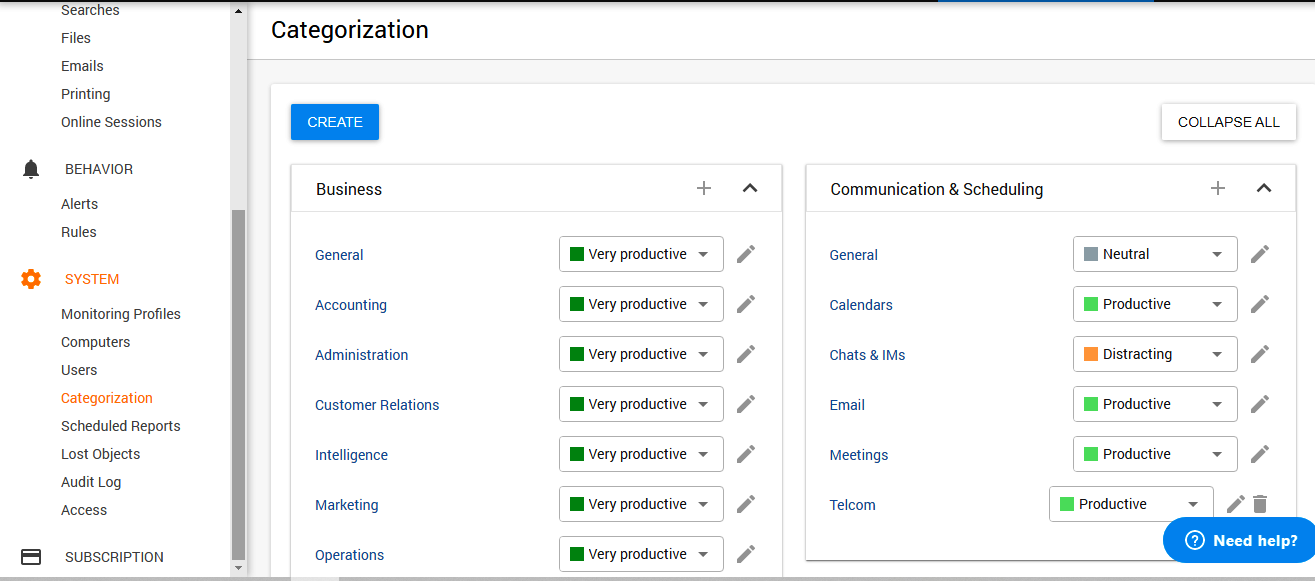Edit the Communication General pencil icon
Viewport: 1315px width, 581px height.
(1260, 254)
